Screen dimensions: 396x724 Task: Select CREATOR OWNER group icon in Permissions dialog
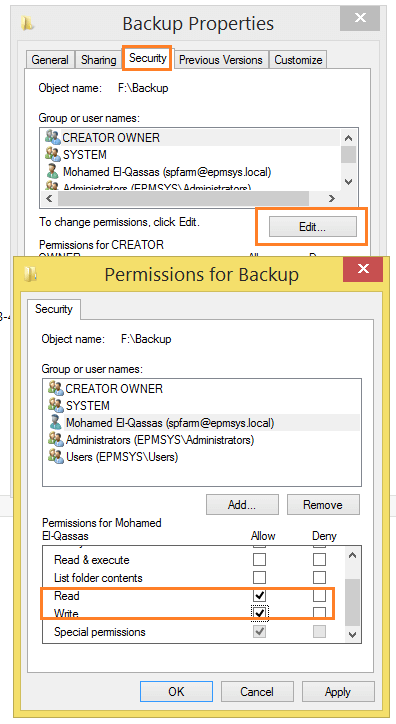point(55,388)
